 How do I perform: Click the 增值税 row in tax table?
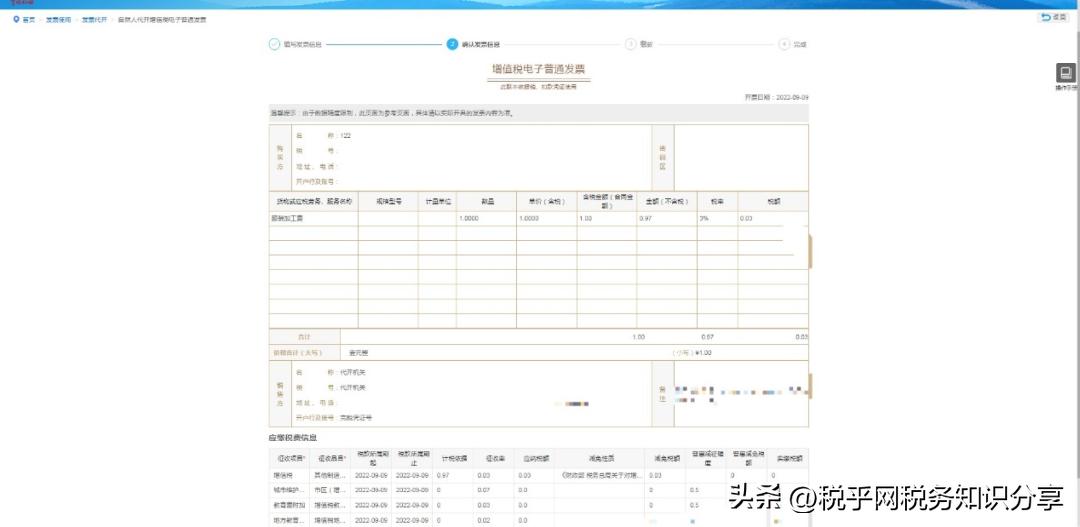click(539, 475)
